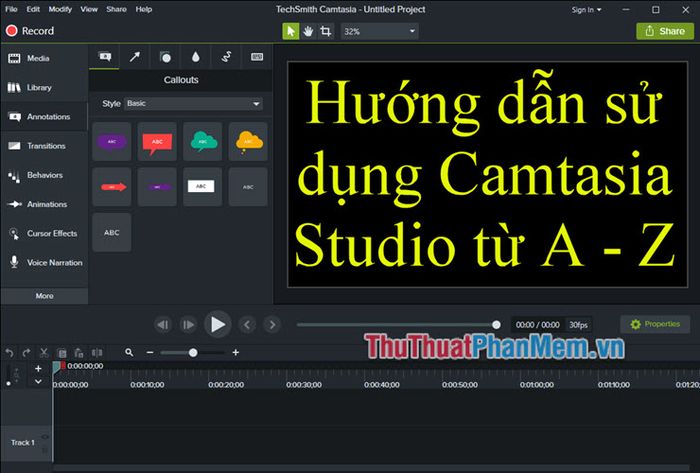Click the Redo icon in timeline toolbar
The width and height of the screenshot is (700, 473).
[x=26, y=353]
